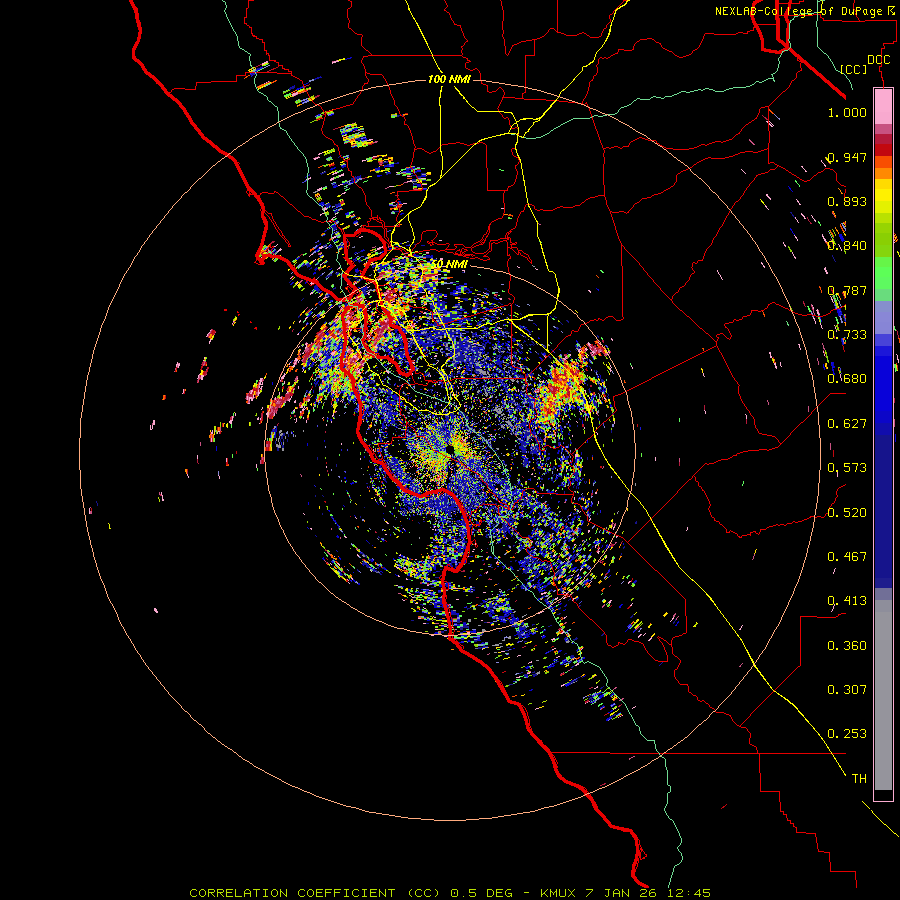Click the 0.253 scale value
The height and width of the screenshot is (900, 900).
847,734
